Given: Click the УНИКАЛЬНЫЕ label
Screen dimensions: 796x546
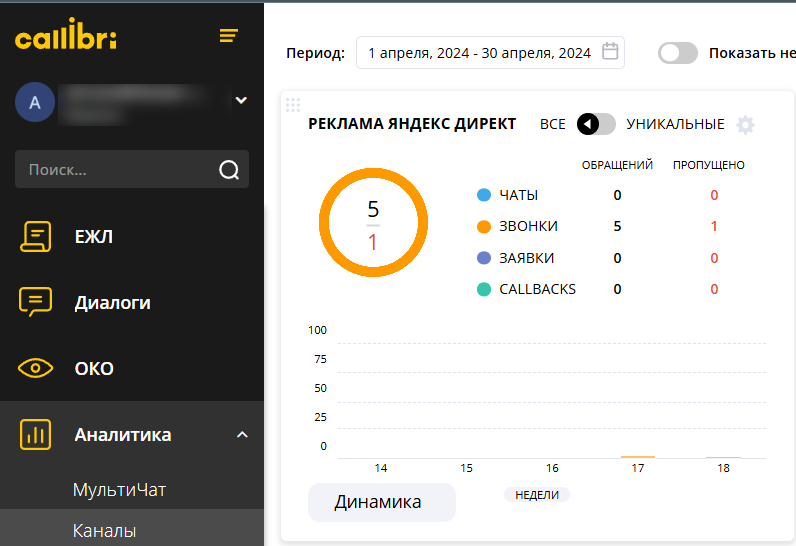Looking at the screenshot, I should click(675, 124).
